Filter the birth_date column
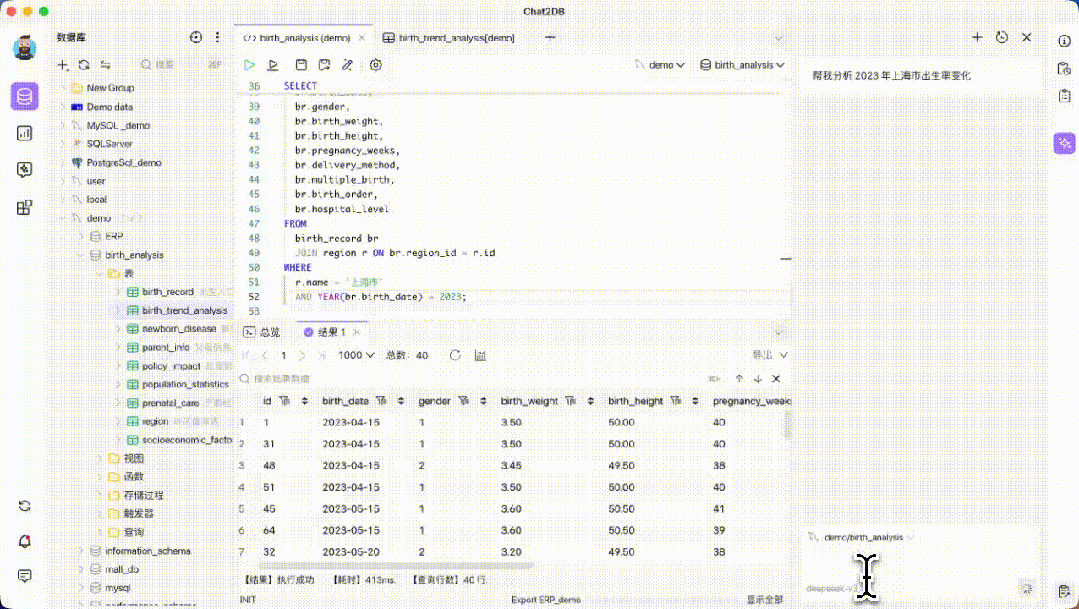 coord(381,400)
